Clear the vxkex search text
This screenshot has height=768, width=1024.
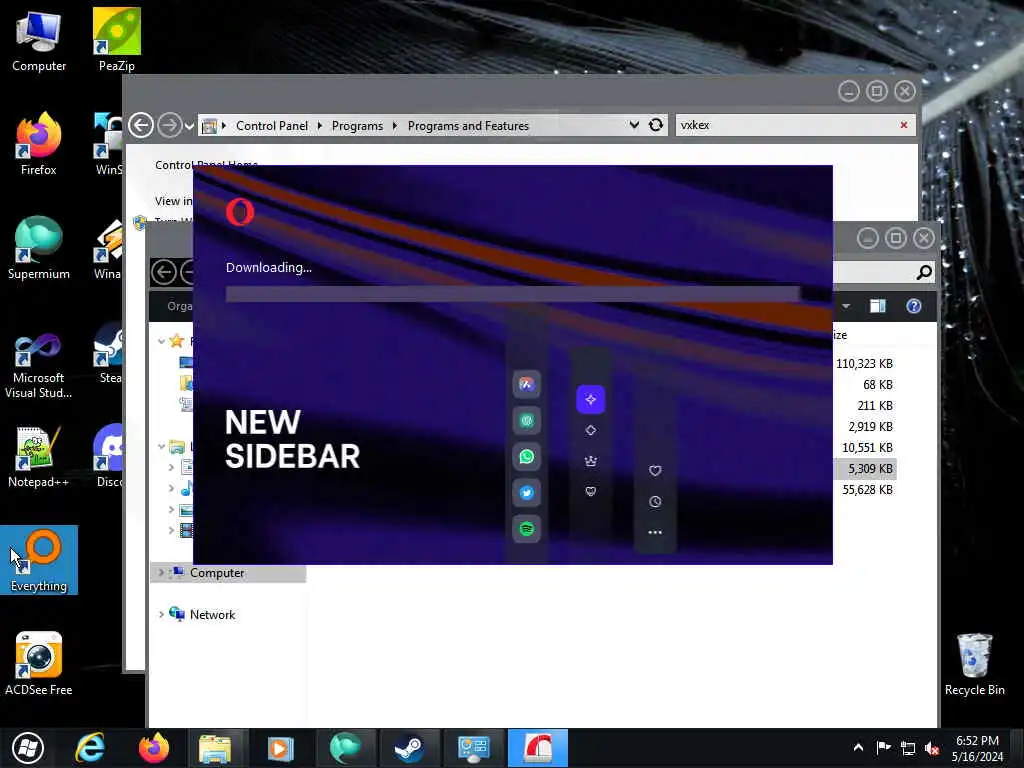[904, 125]
